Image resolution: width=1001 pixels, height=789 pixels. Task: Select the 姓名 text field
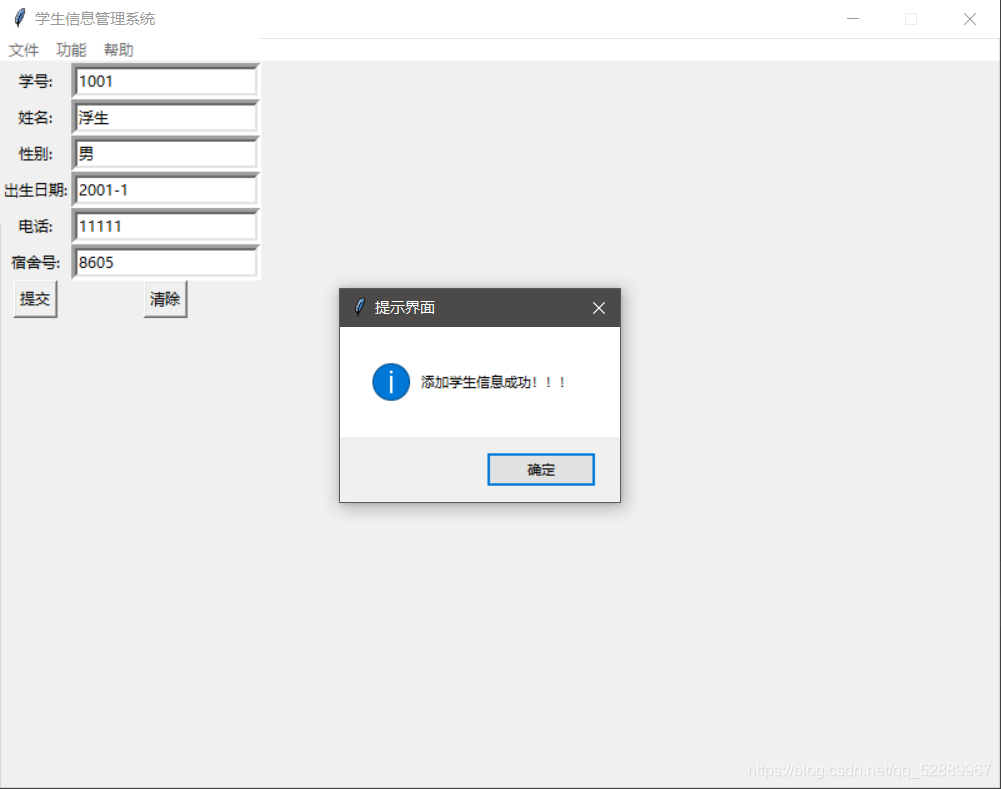164,117
